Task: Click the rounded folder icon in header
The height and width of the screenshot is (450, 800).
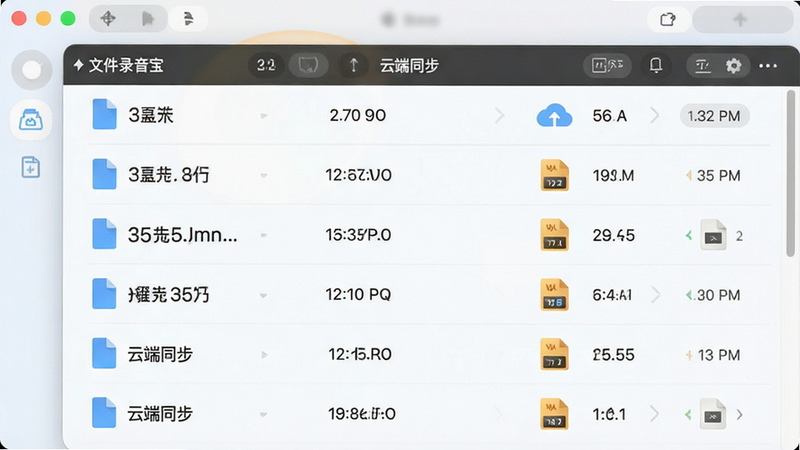Action: (308, 65)
